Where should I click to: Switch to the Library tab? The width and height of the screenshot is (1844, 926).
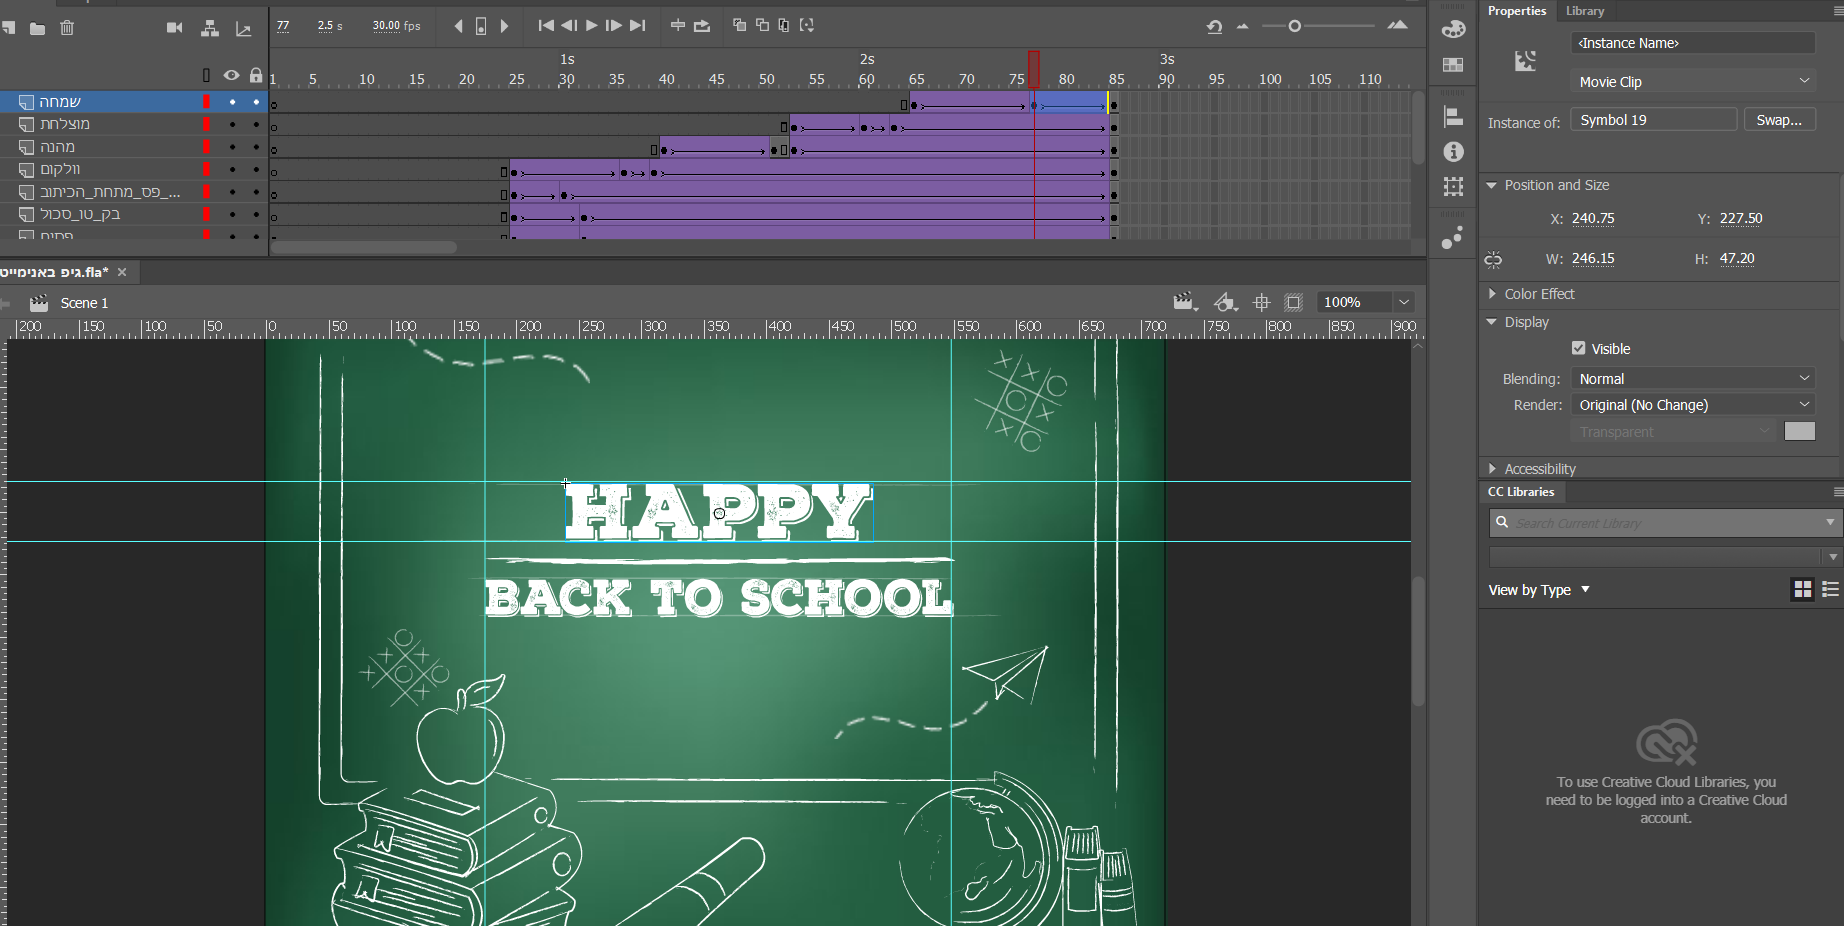[x=1584, y=11]
